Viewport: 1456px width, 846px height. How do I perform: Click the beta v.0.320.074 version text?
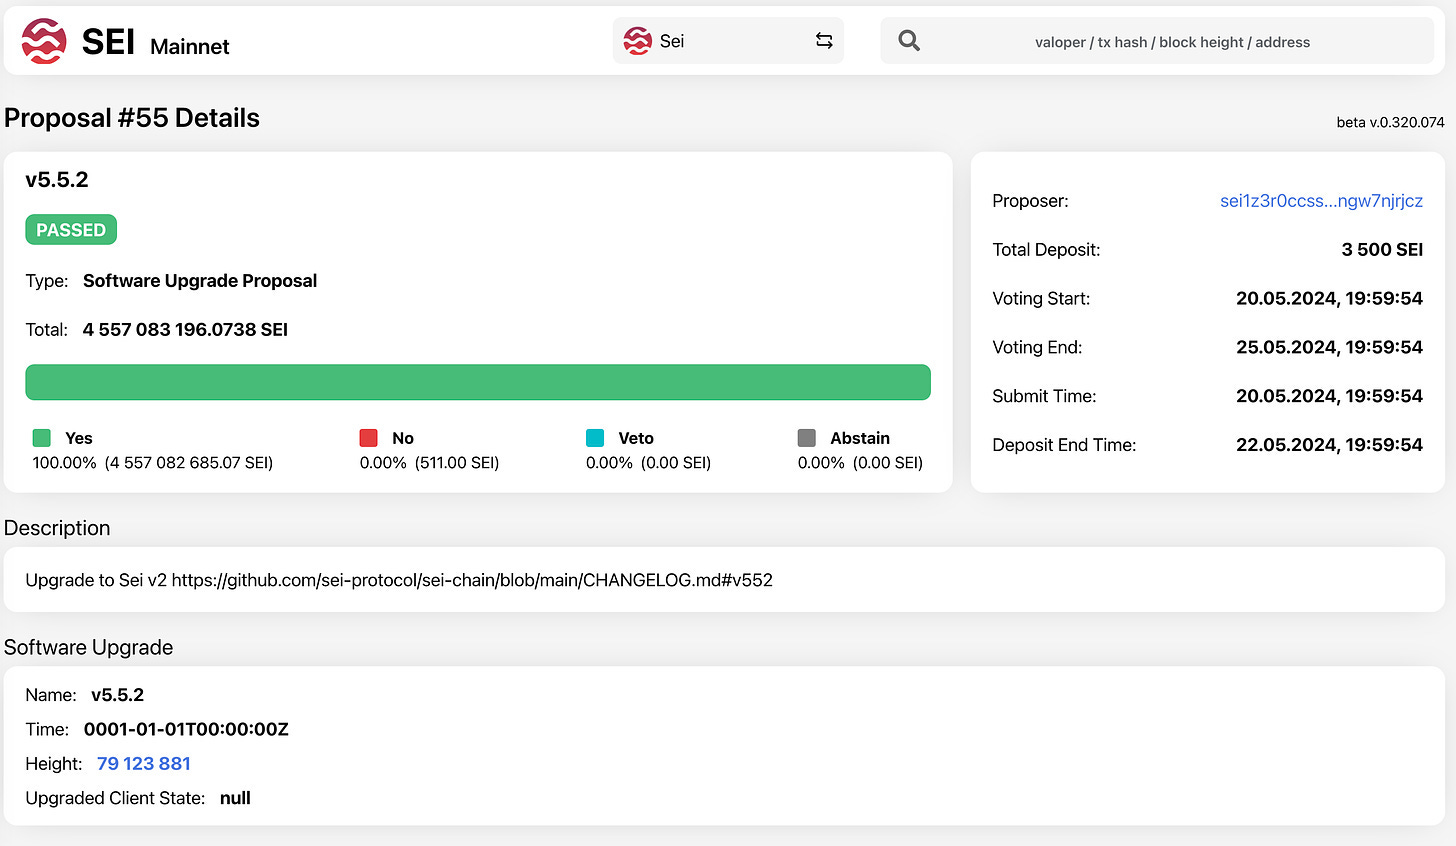1390,122
